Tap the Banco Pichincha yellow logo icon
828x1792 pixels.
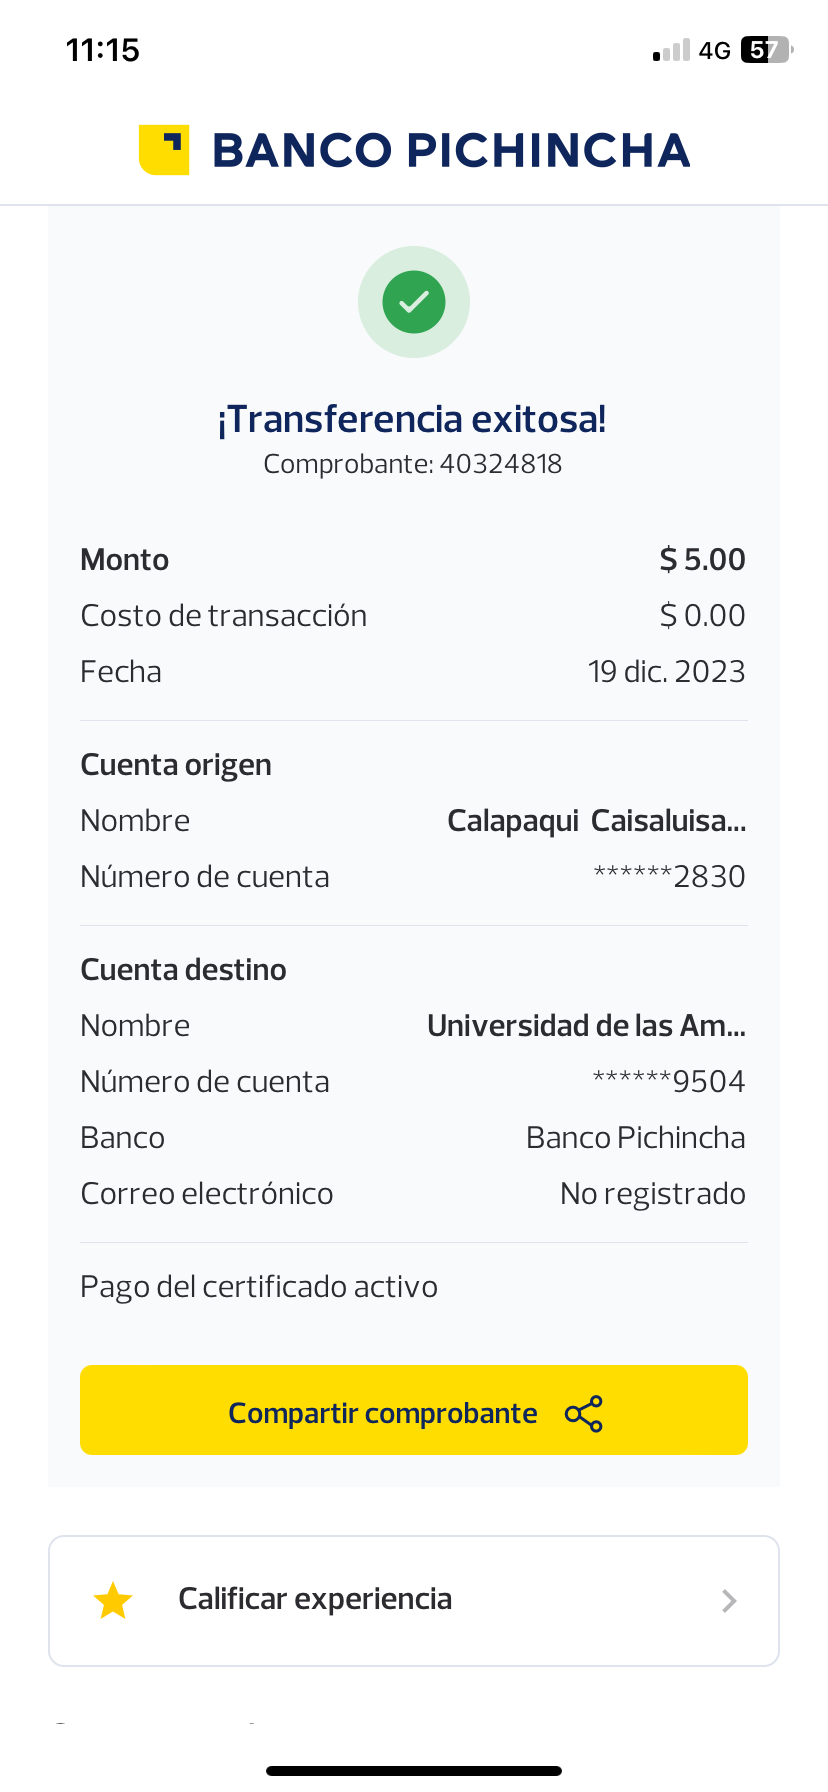(164, 150)
